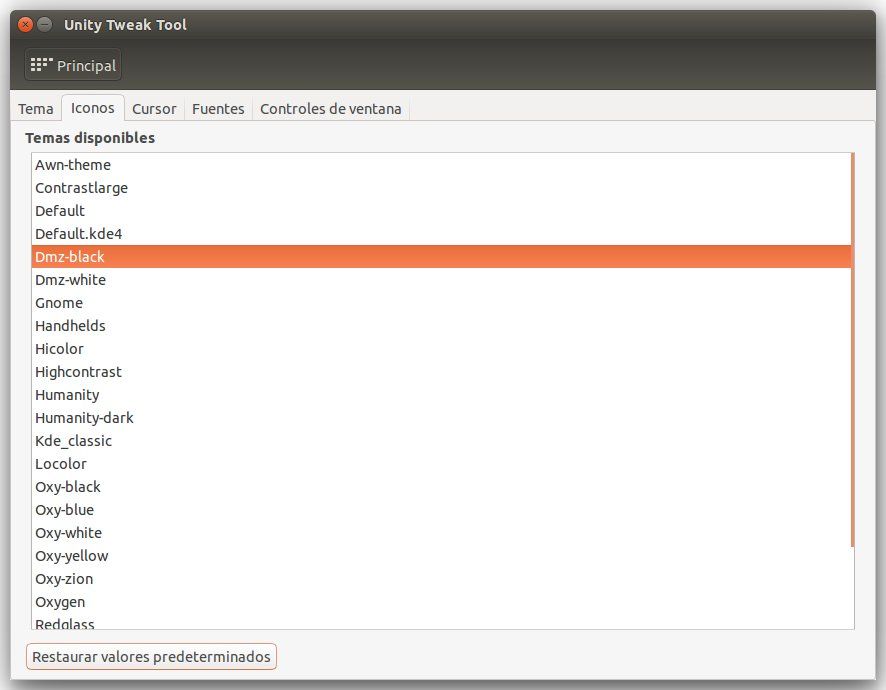Select the Oxy-black theme
This screenshot has width=886, height=690.
click(441, 487)
